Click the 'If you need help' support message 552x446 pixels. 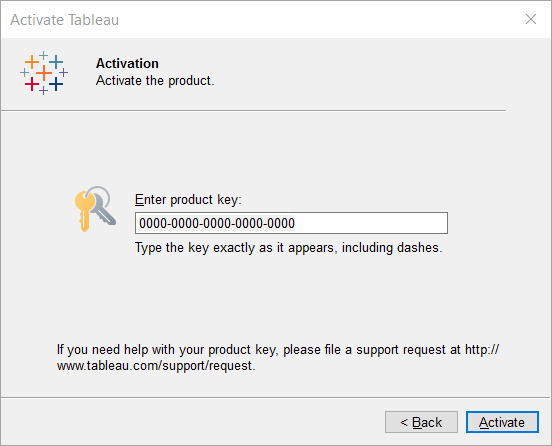coord(278,358)
